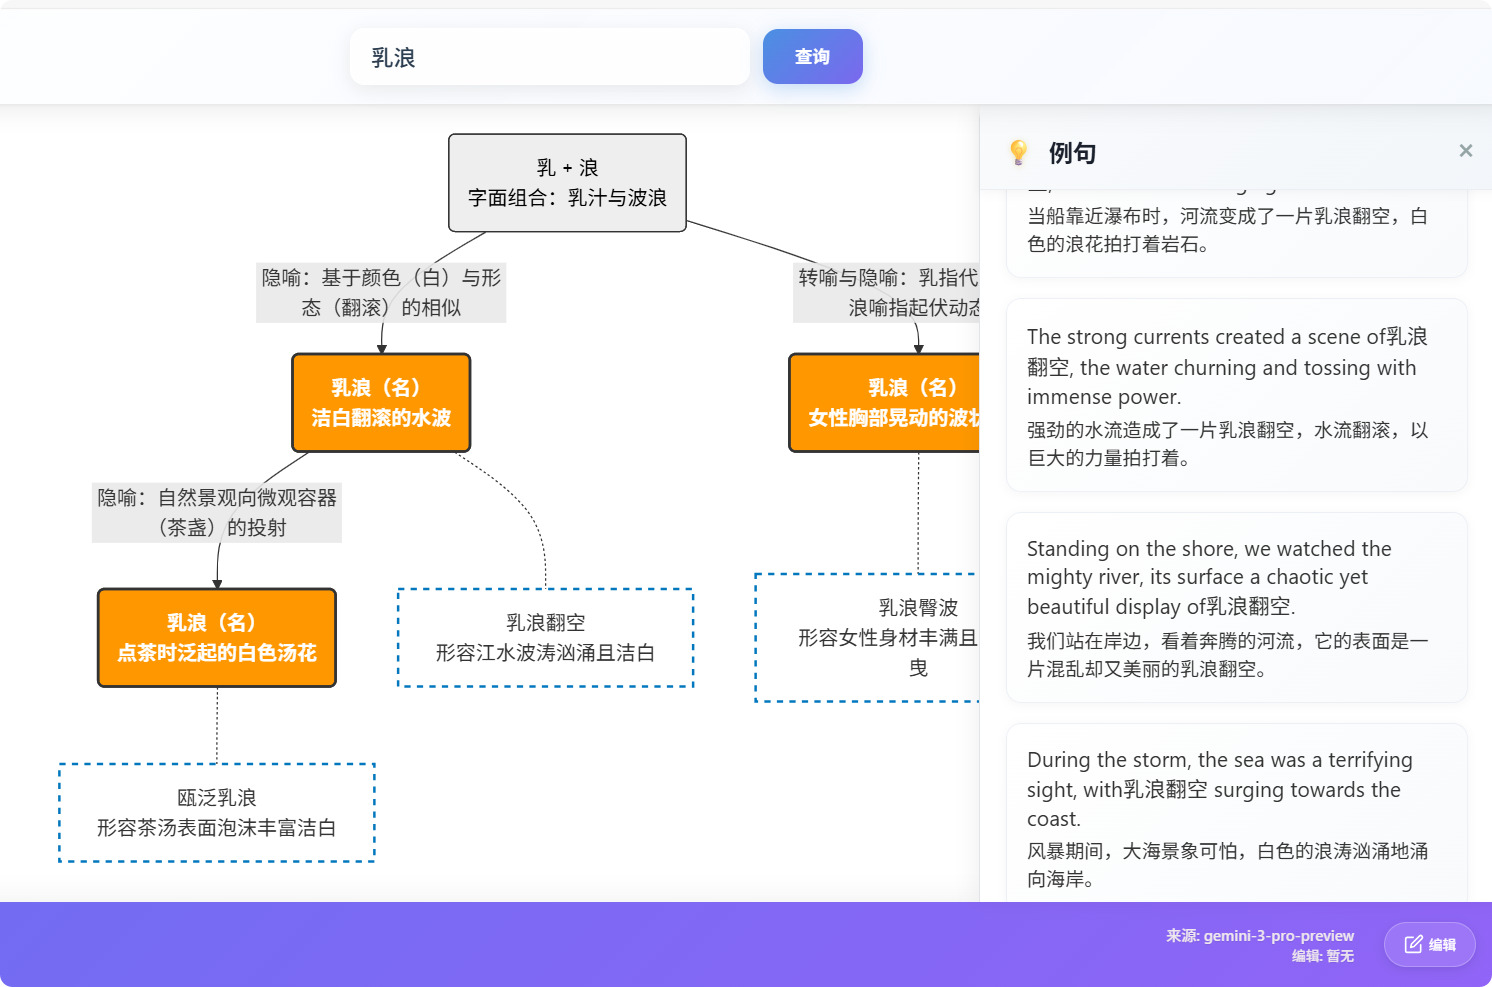The width and height of the screenshot is (1492, 987).
Task: Select the orange node 洁白翻滚的水波
Action: 381,403
